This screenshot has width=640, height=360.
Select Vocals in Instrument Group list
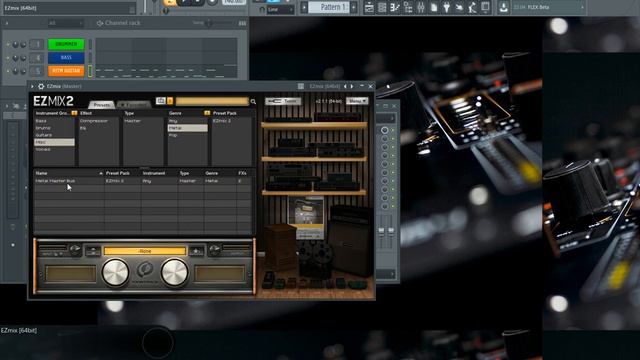54,149
